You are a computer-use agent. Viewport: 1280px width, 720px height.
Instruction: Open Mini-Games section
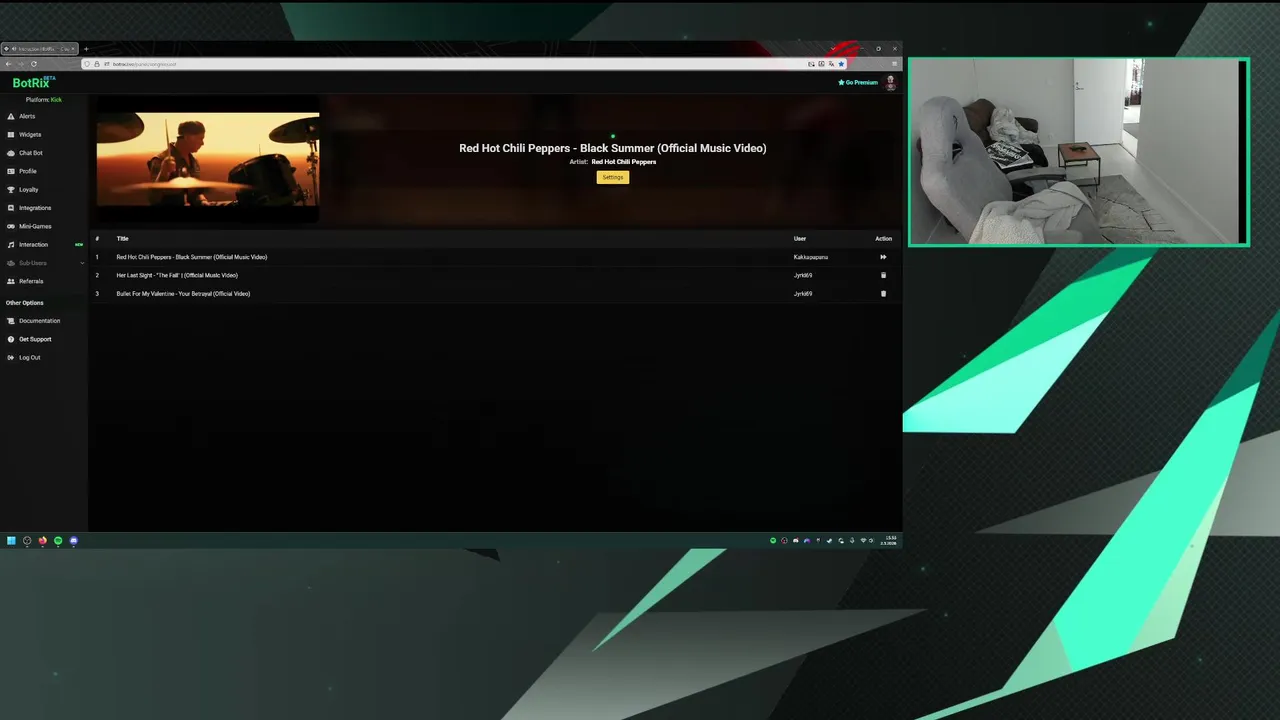tap(35, 226)
